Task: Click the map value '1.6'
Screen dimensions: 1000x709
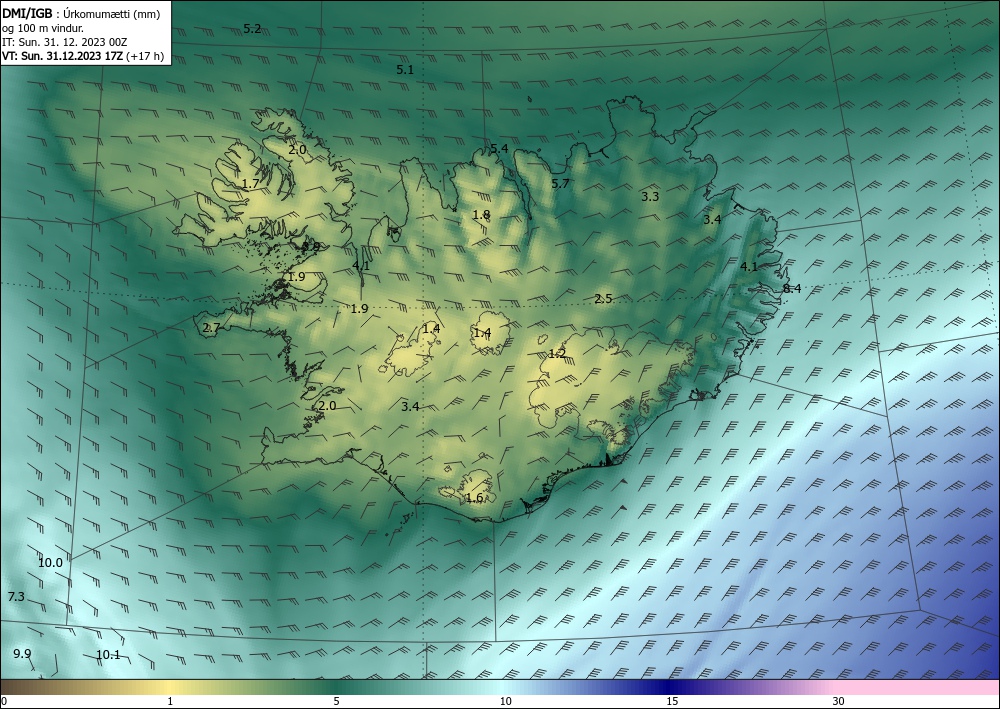Action: (x=474, y=498)
